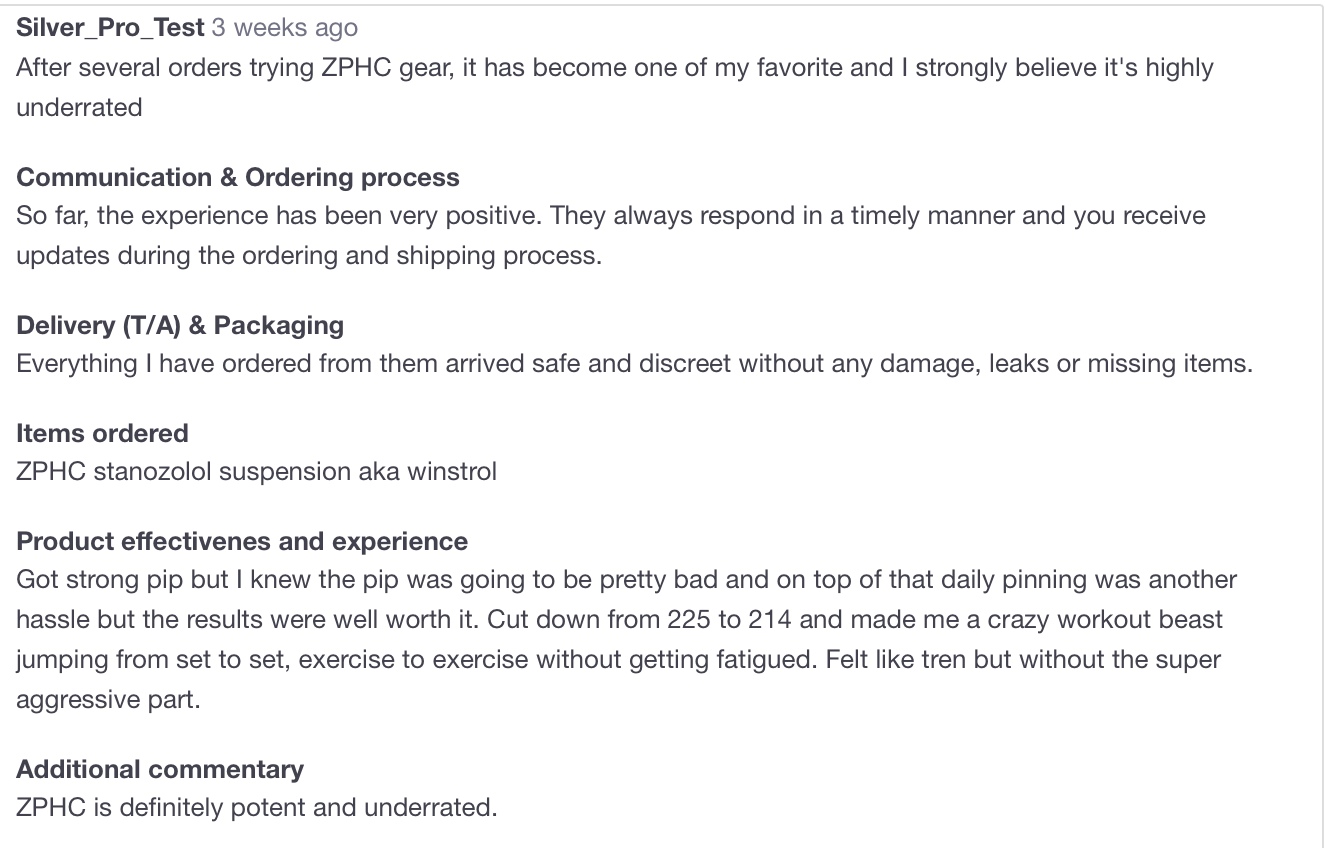Screen dimensions: 1326x848
Task: Click the "aggressive part." line
Action: coord(108,698)
